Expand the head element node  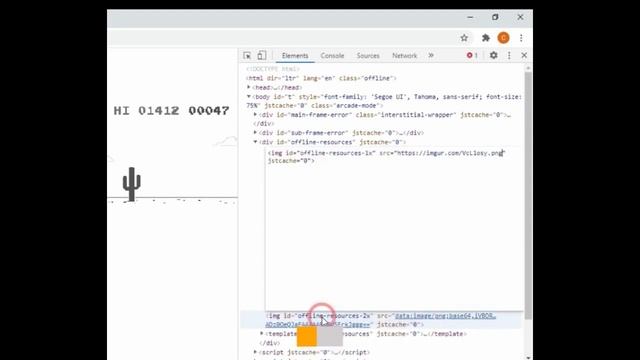click(x=249, y=87)
